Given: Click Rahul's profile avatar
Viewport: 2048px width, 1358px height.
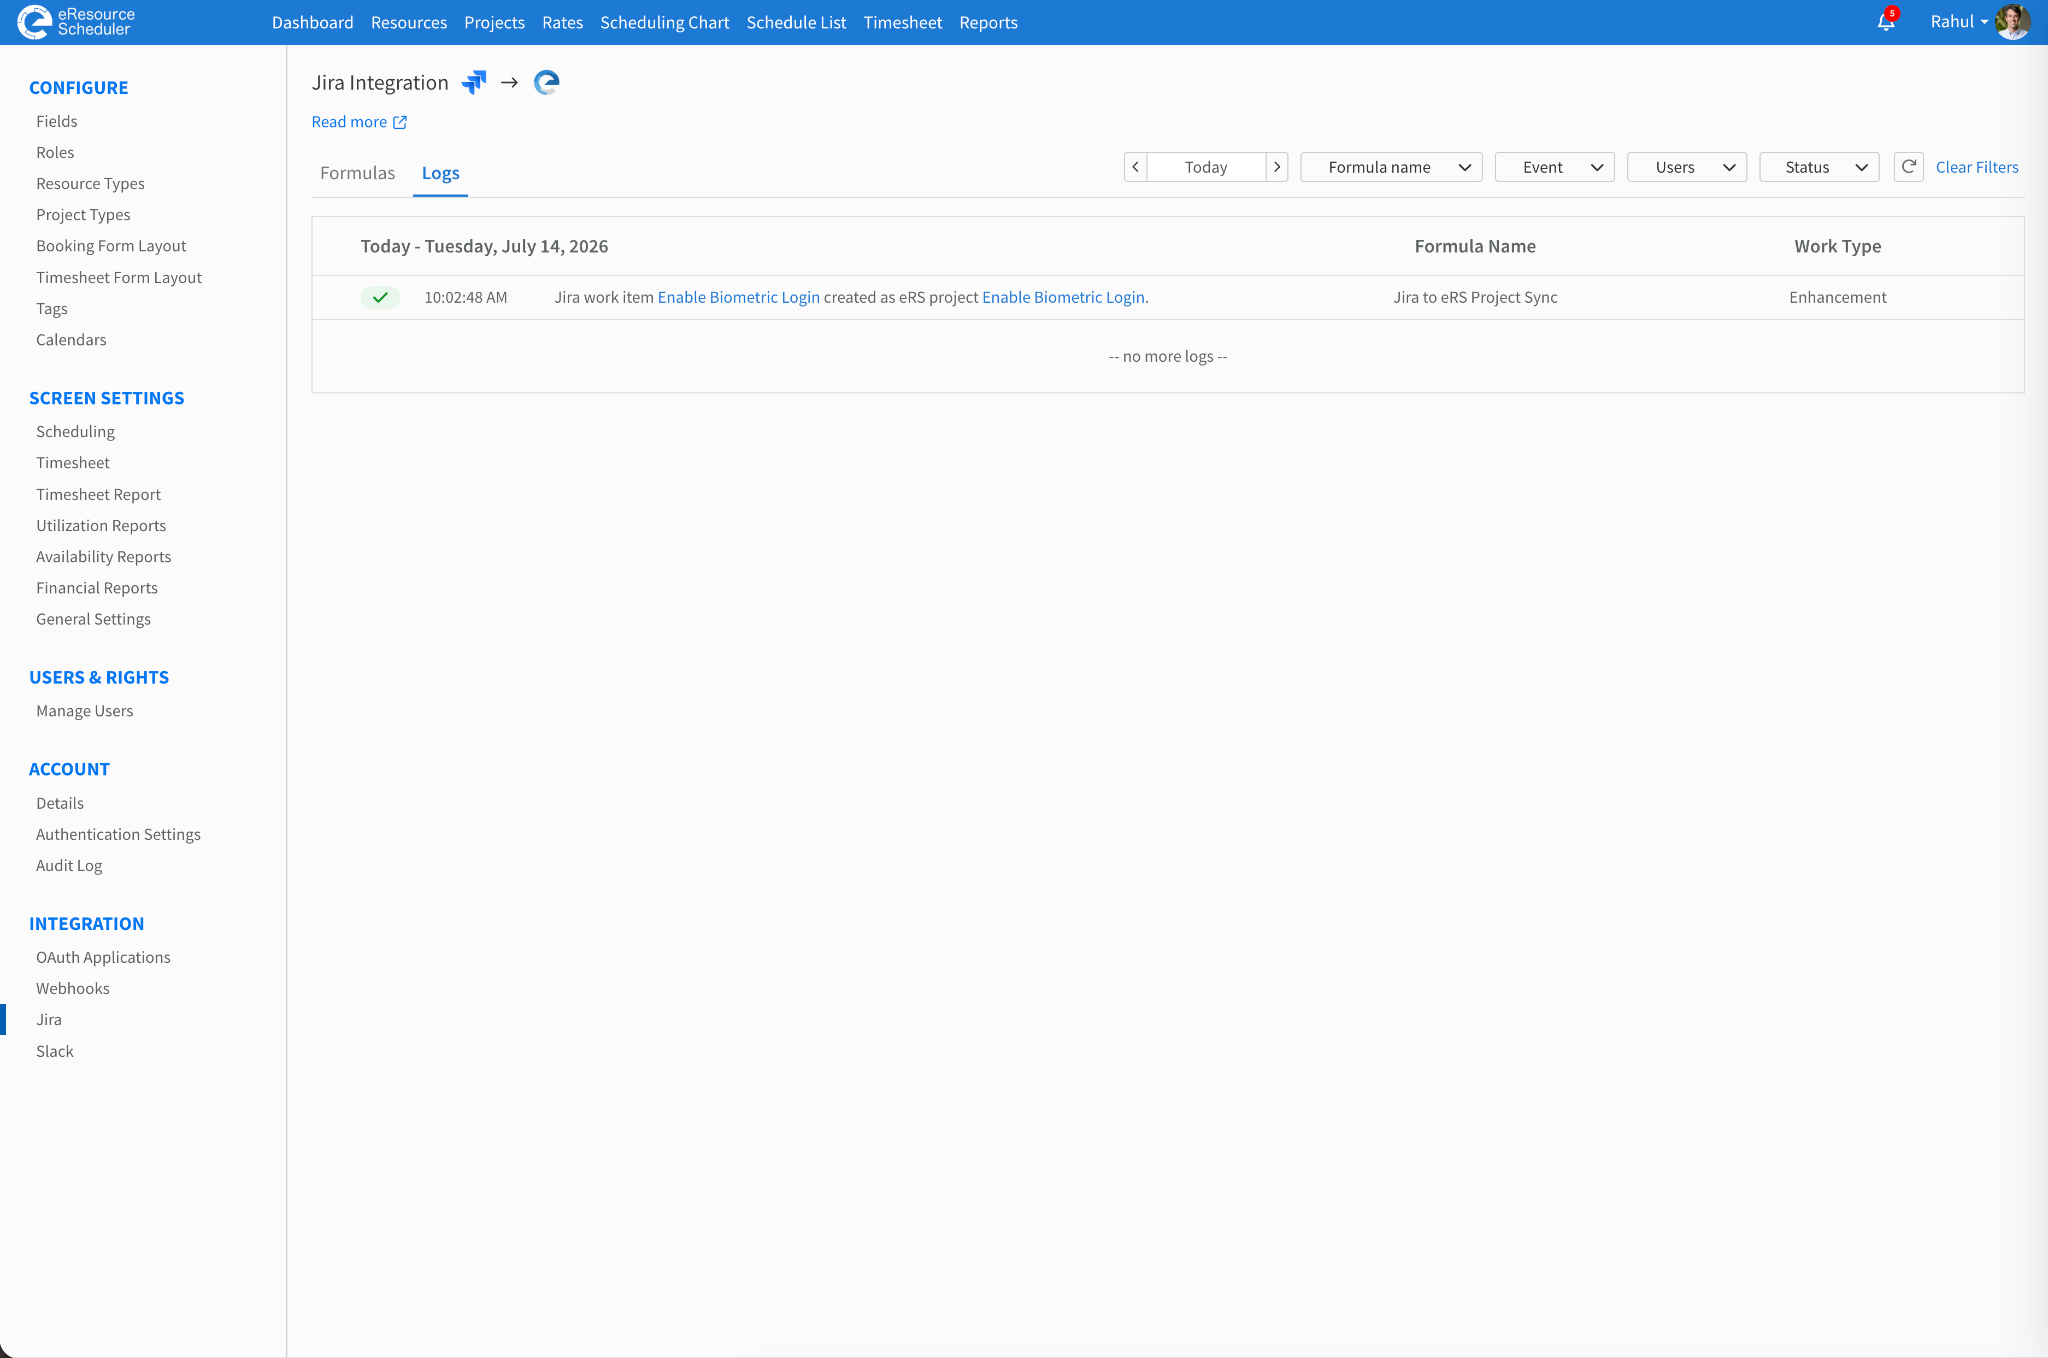Looking at the screenshot, I should (x=2012, y=21).
